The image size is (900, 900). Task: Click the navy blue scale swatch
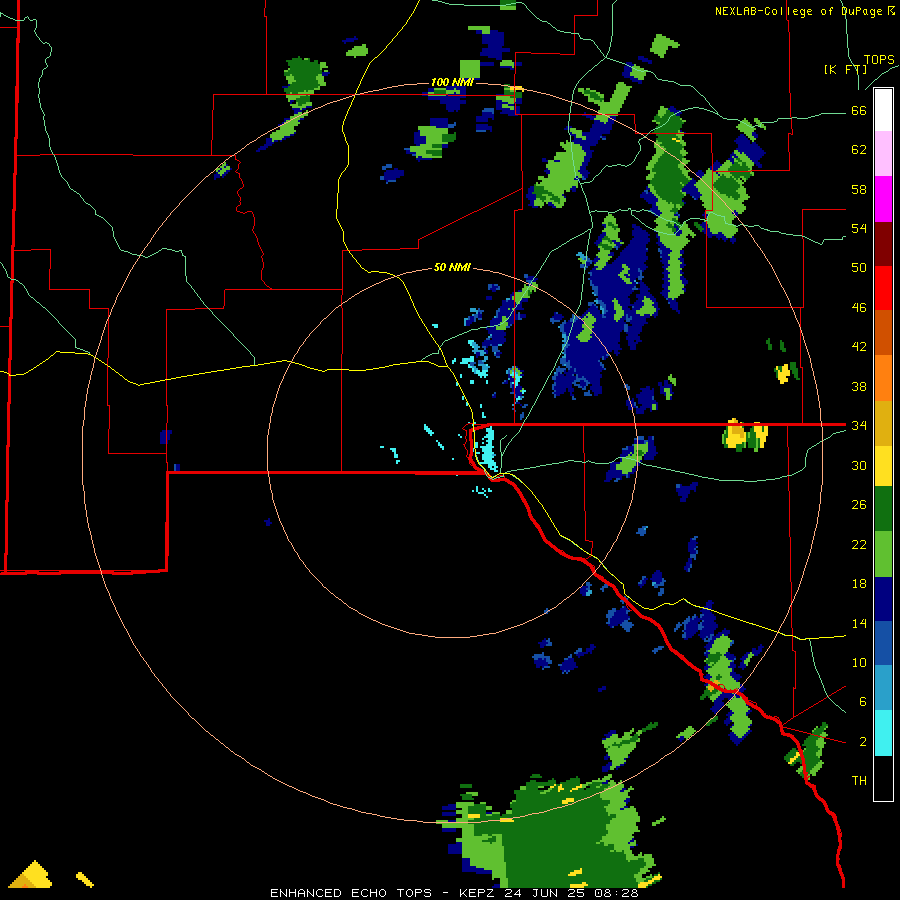tap(883, 599)
